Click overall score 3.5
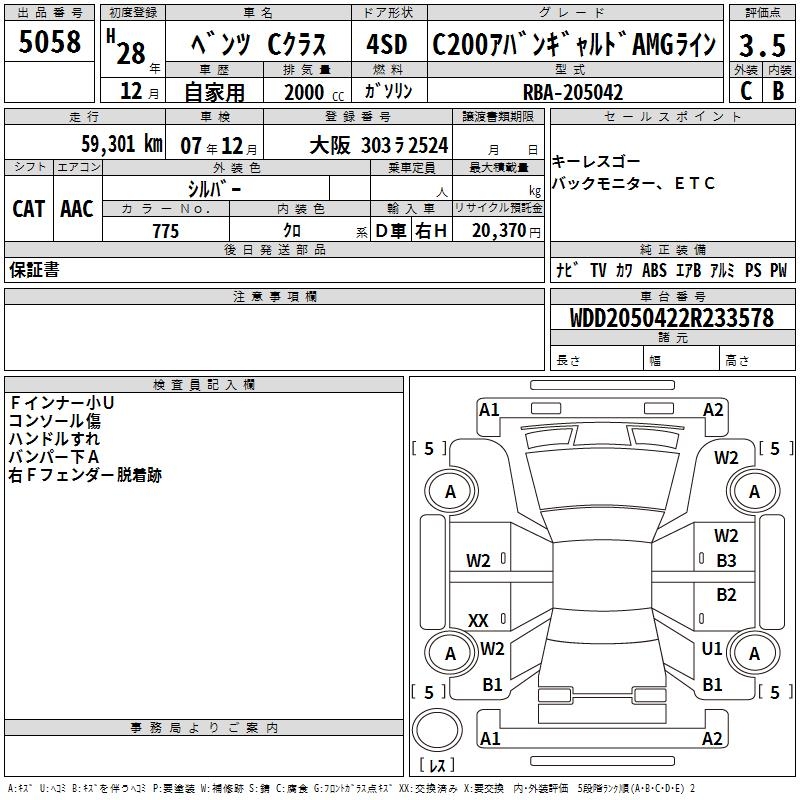Screen dimensions: 800x800 coord(762,45)
